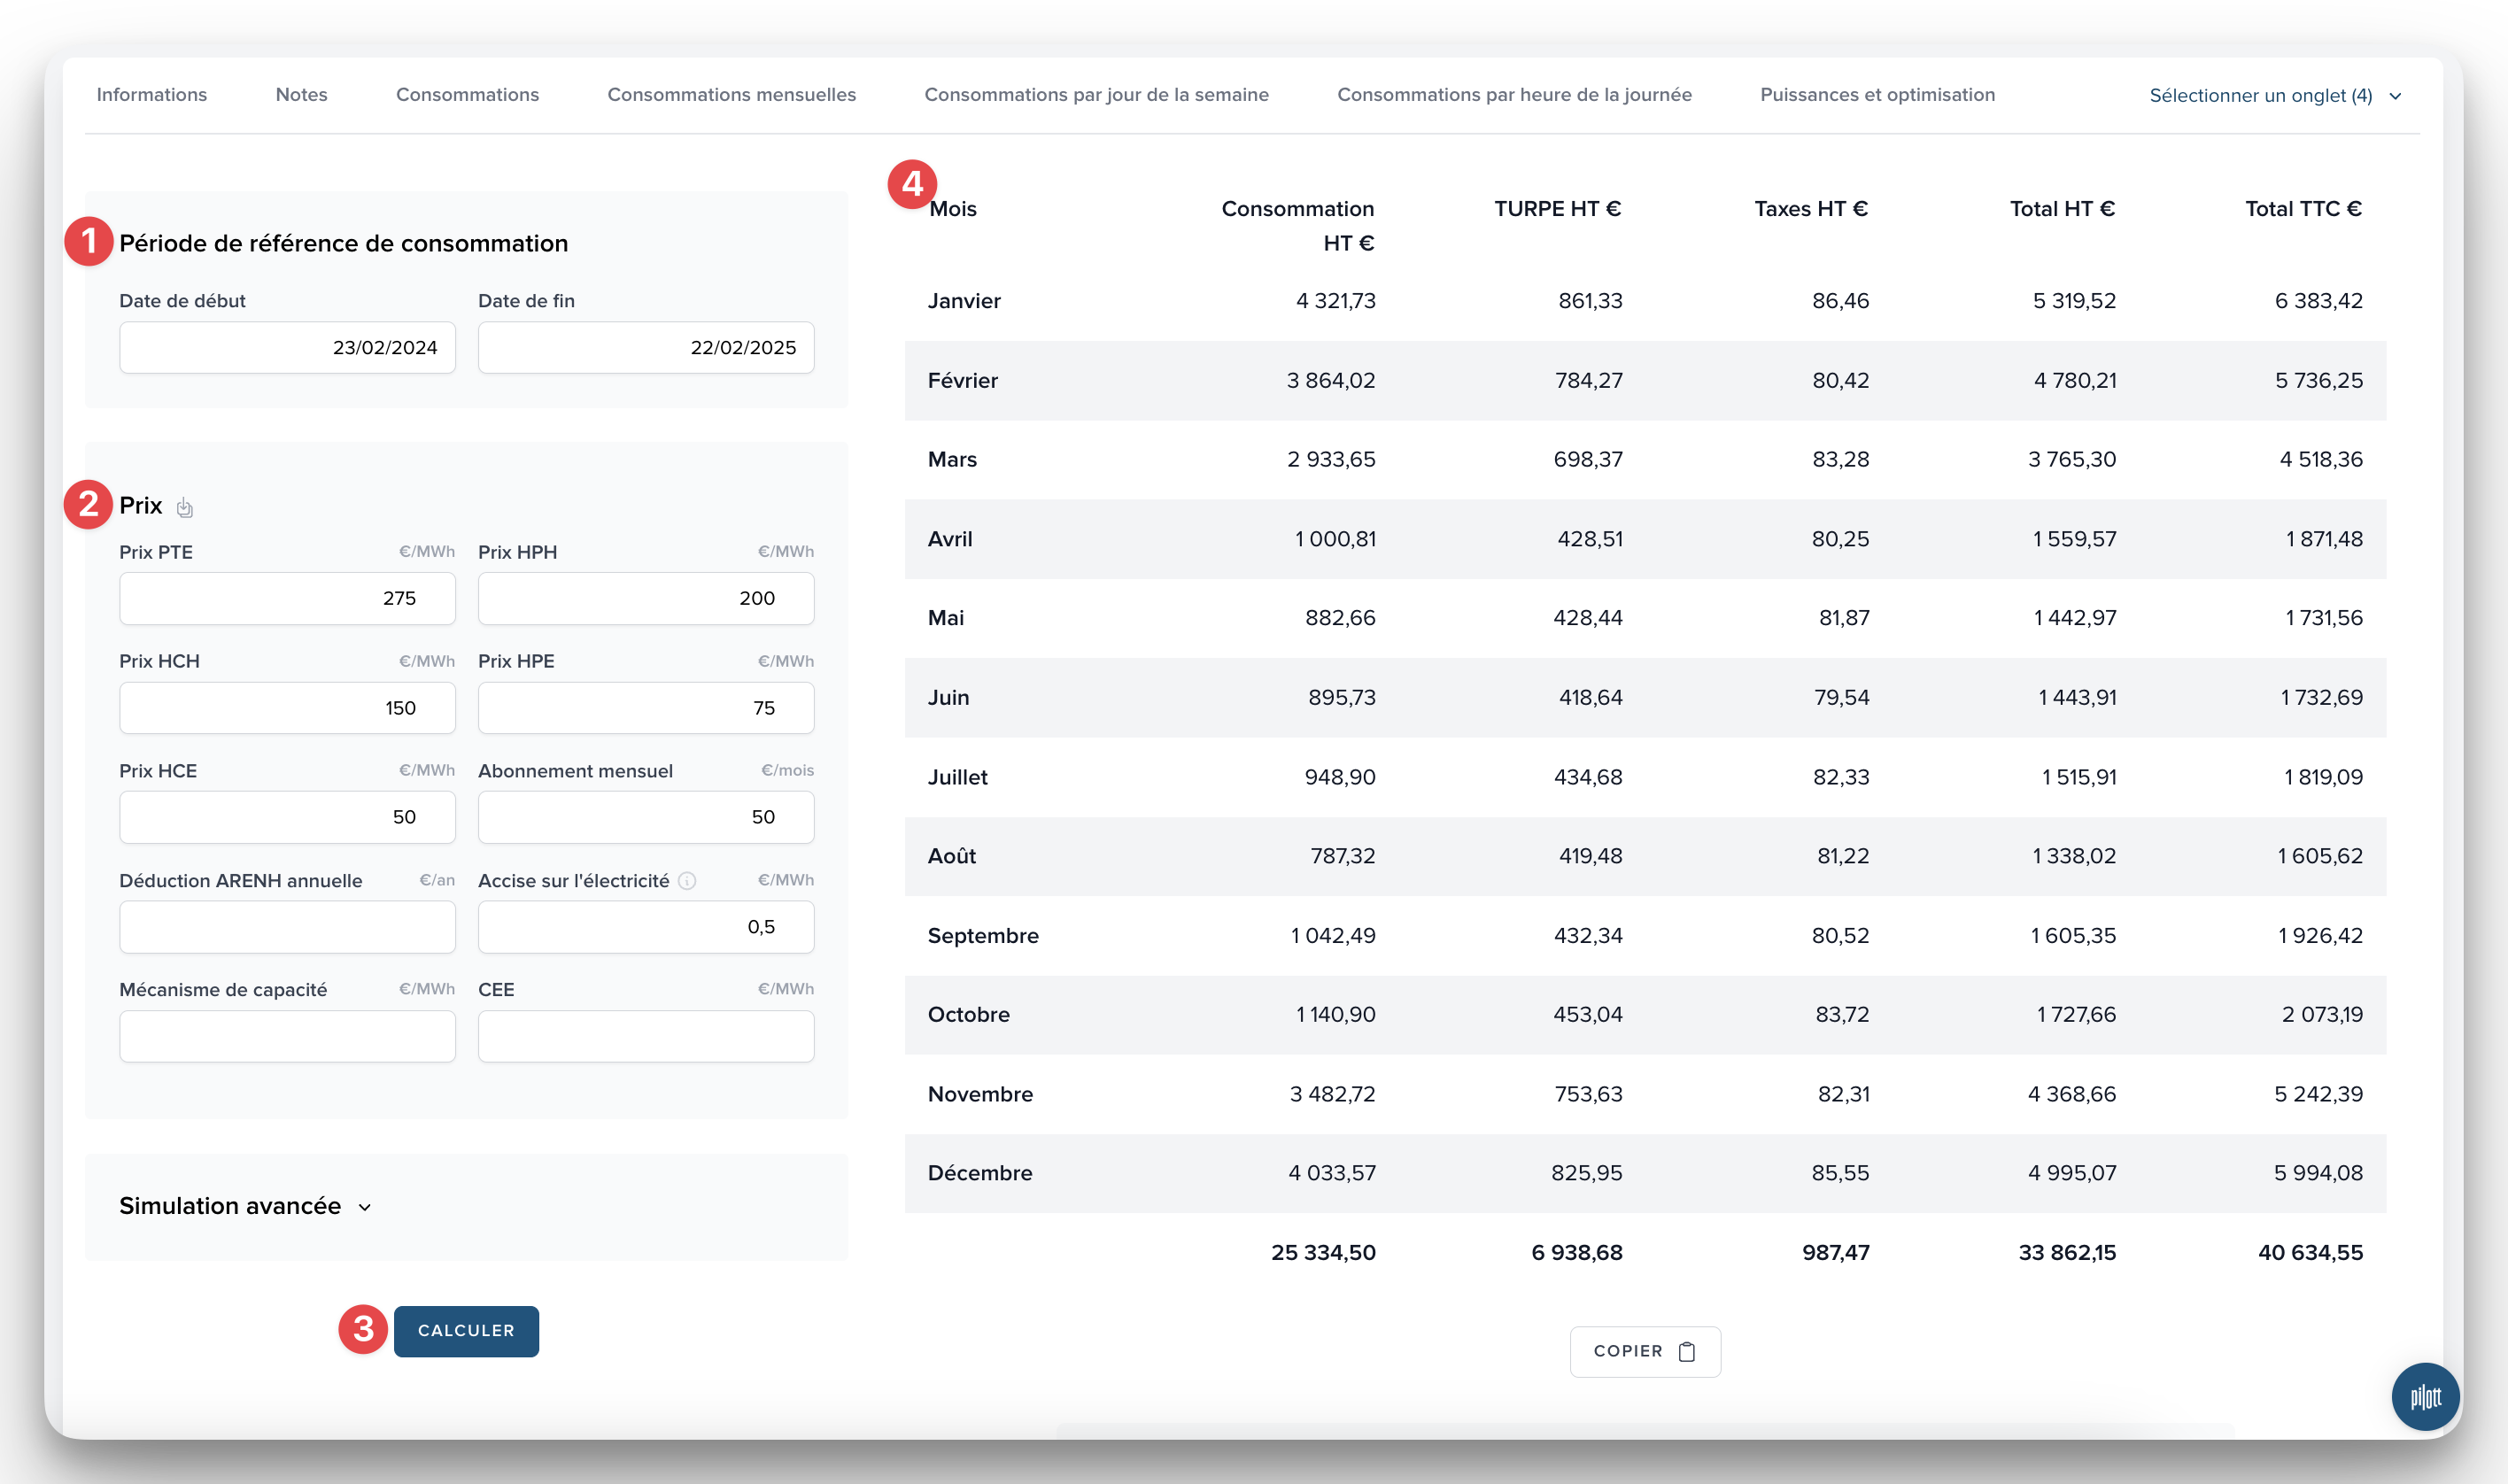Image resolution: width=2508 pixels, height=1484 pixels.
Task: Focus the Prix PTE input field
Action: pos(287,599)
